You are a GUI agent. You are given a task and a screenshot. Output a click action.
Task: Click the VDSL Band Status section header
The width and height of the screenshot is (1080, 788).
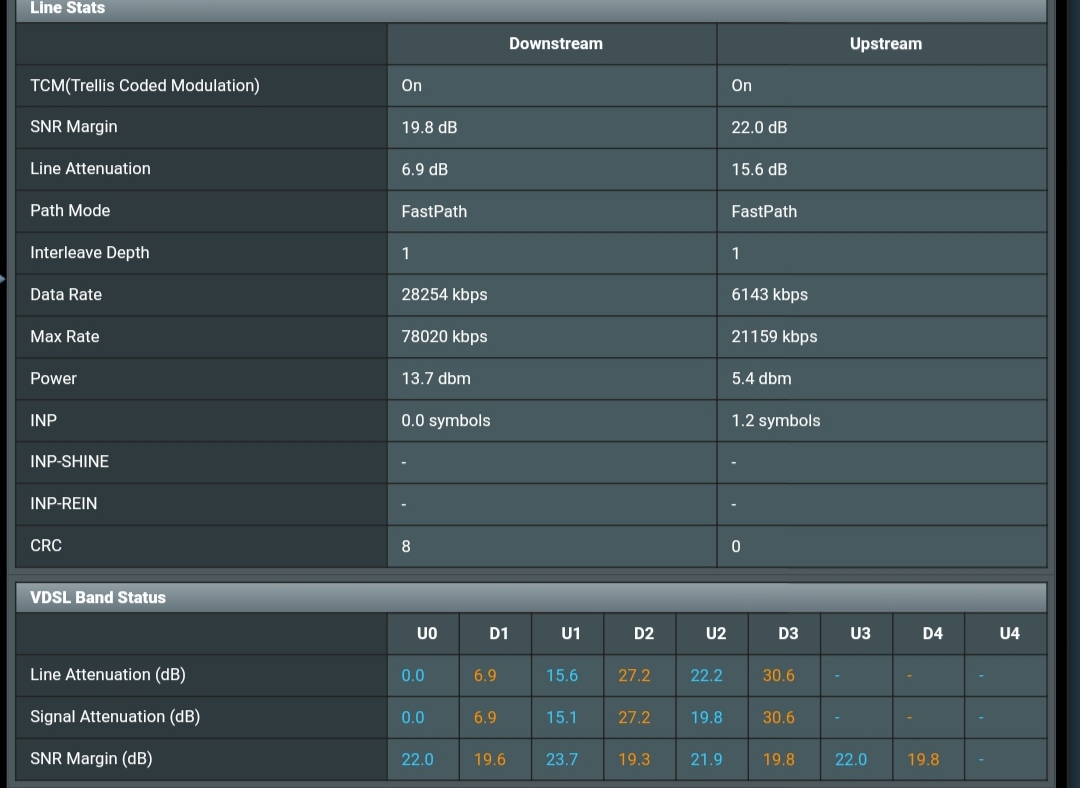pyautogui.click(x=98, y=597)
